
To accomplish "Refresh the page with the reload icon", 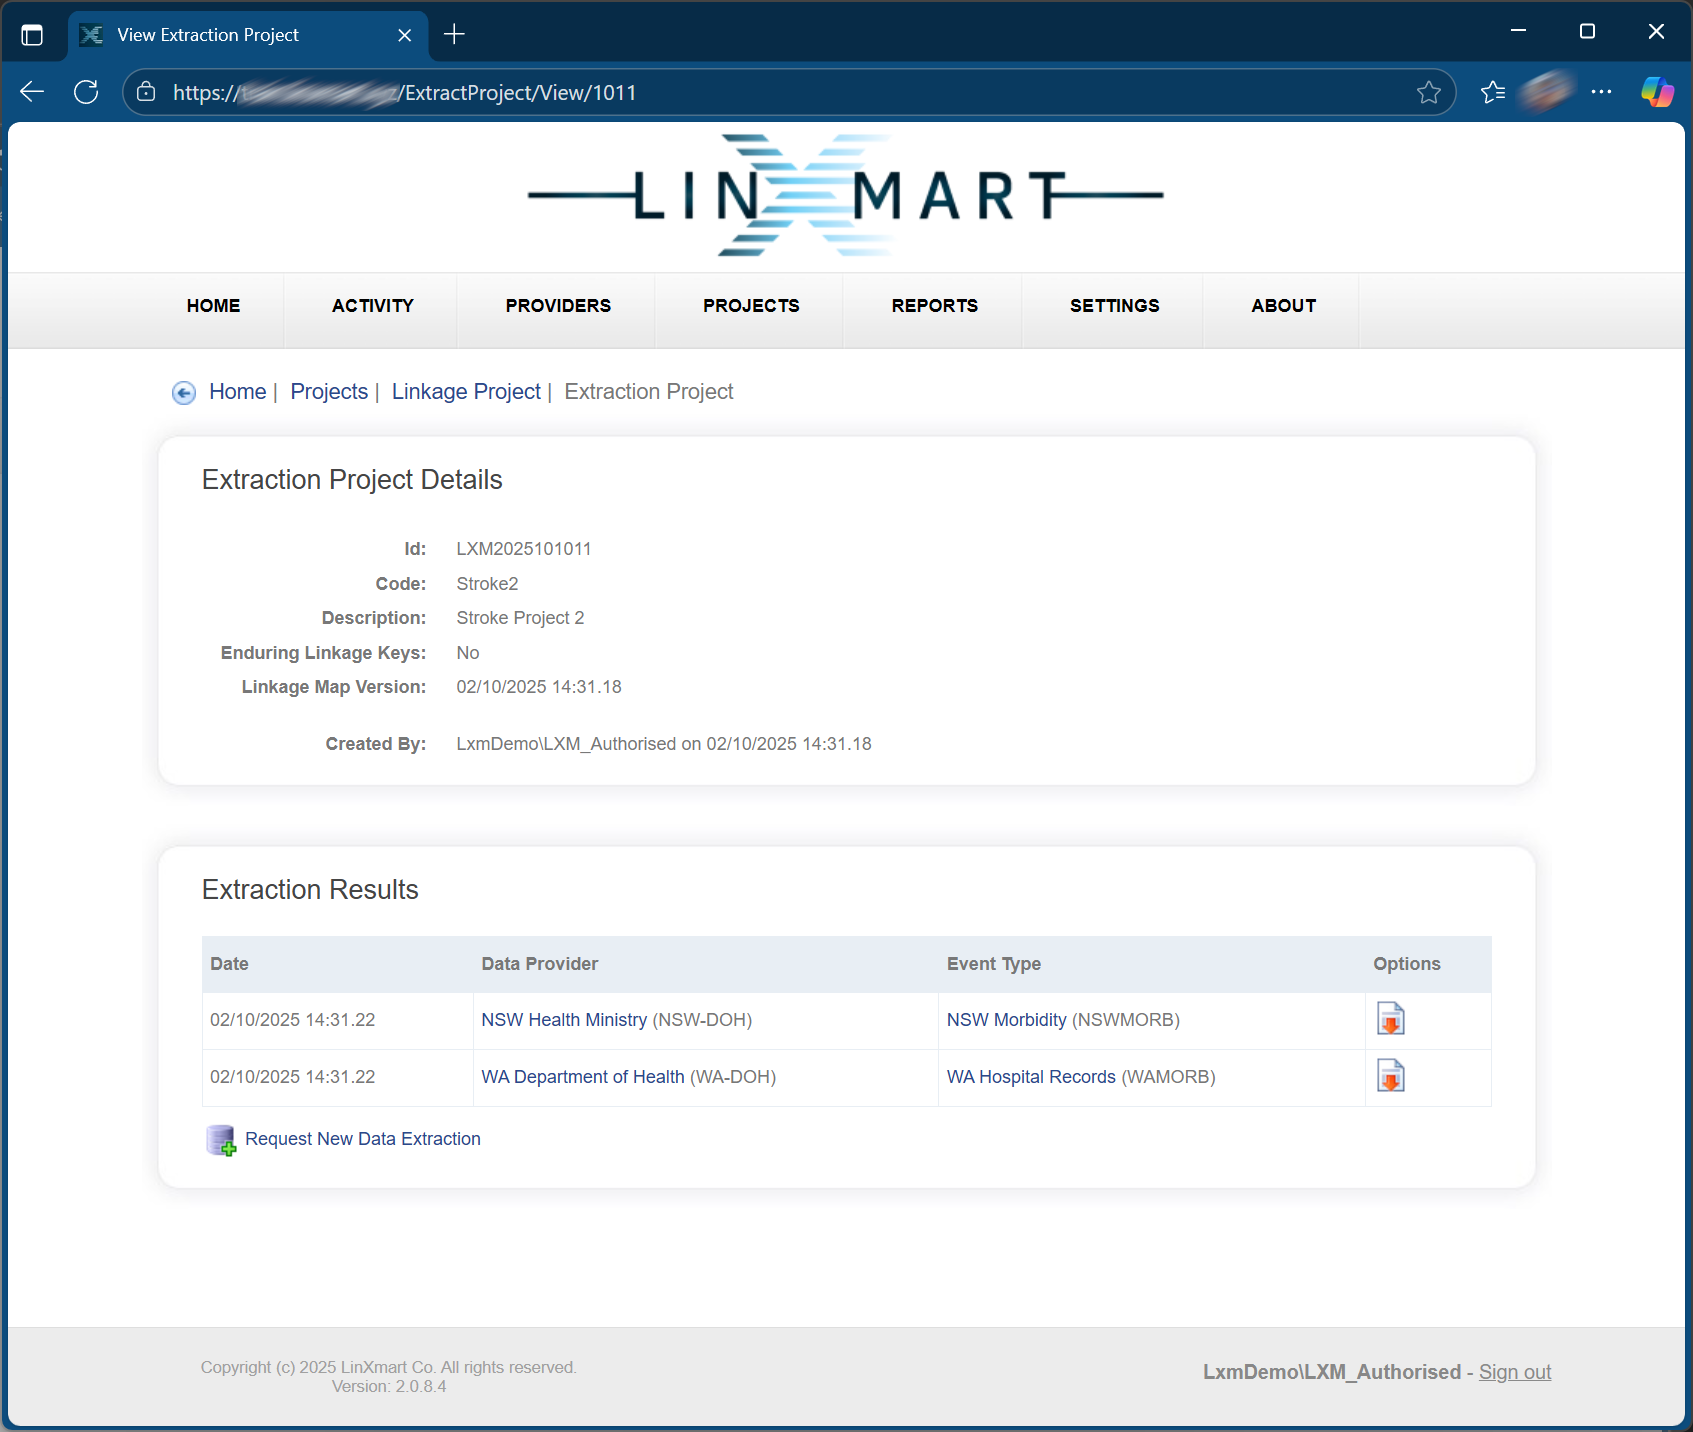I will tap(87, 92).
